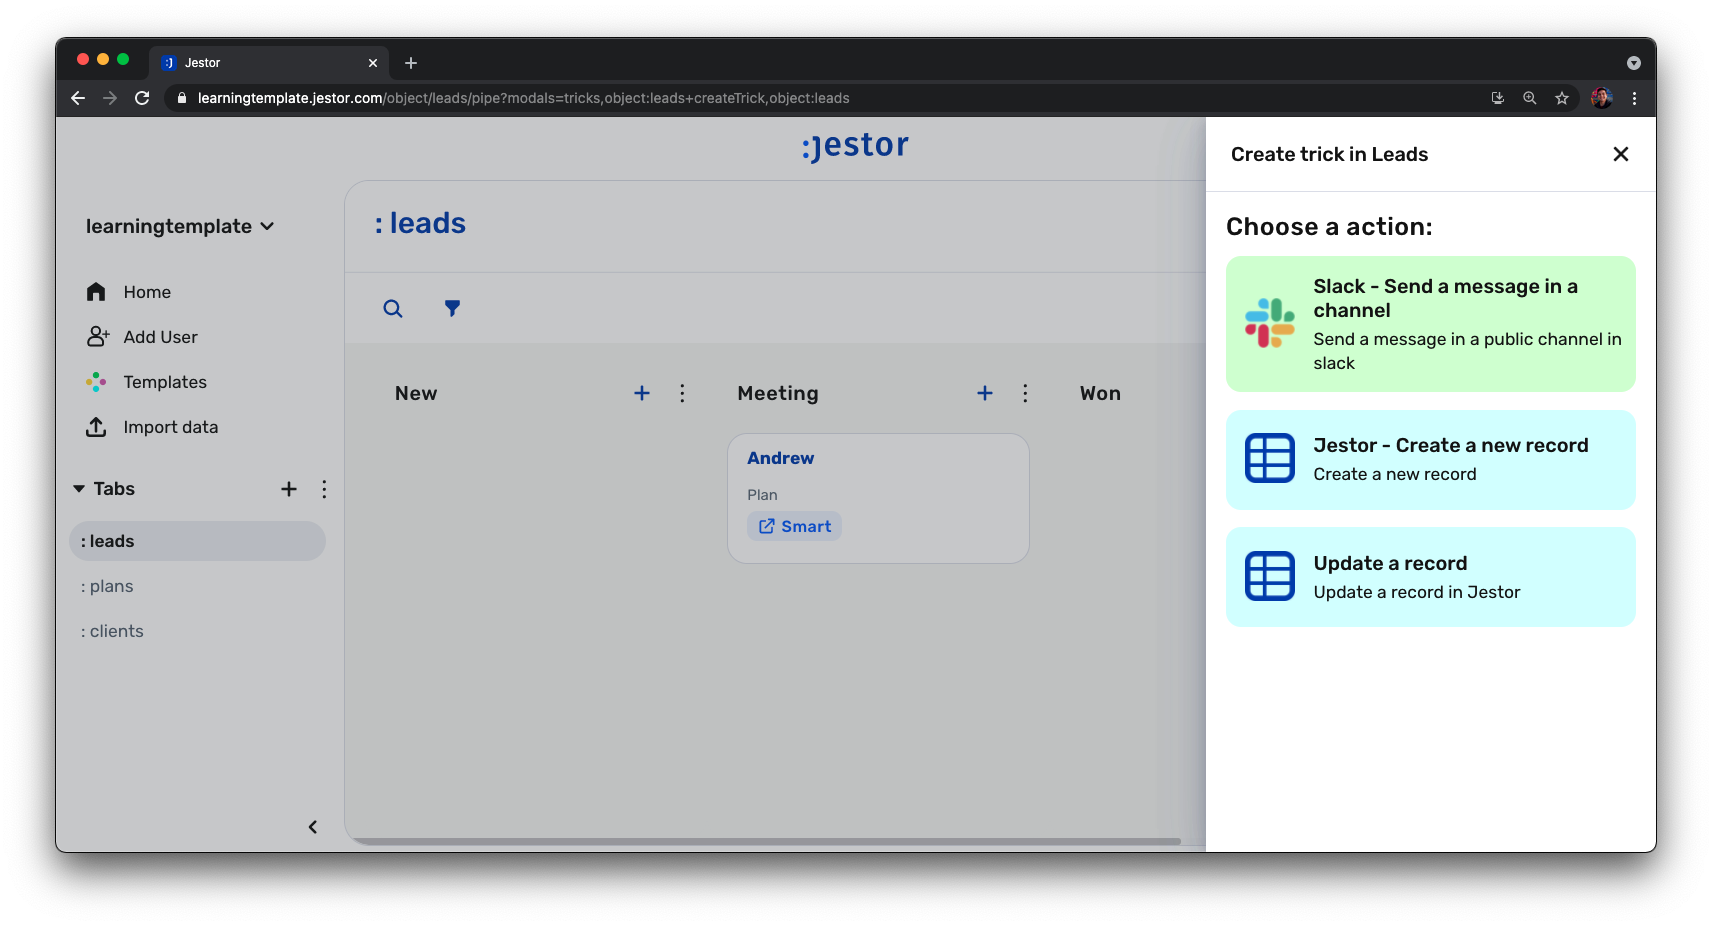Click the browser address bar URL
Viewport: 1712px width, 926px height.
[524, 98]
